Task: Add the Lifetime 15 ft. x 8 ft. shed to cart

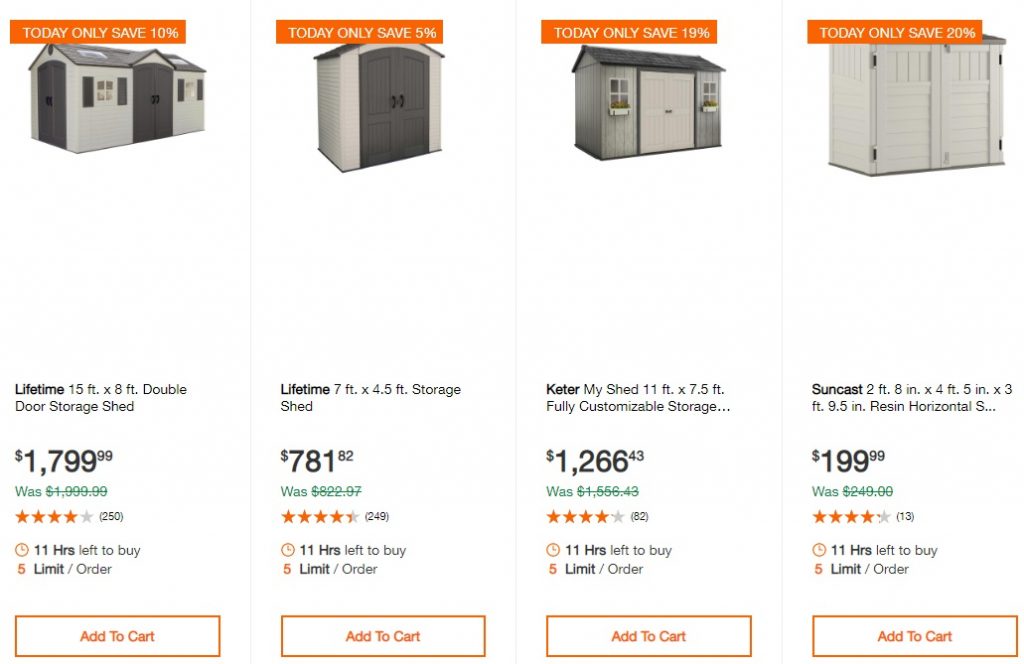Action: (x=118, y=636)
